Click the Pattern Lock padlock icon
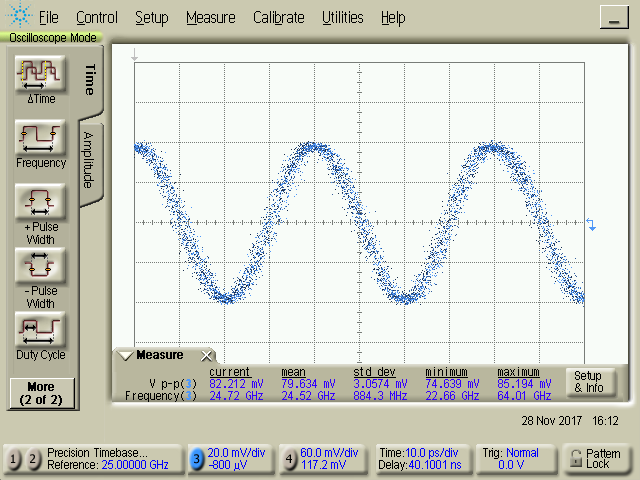 pyautogui.click(x=573, y=458)
